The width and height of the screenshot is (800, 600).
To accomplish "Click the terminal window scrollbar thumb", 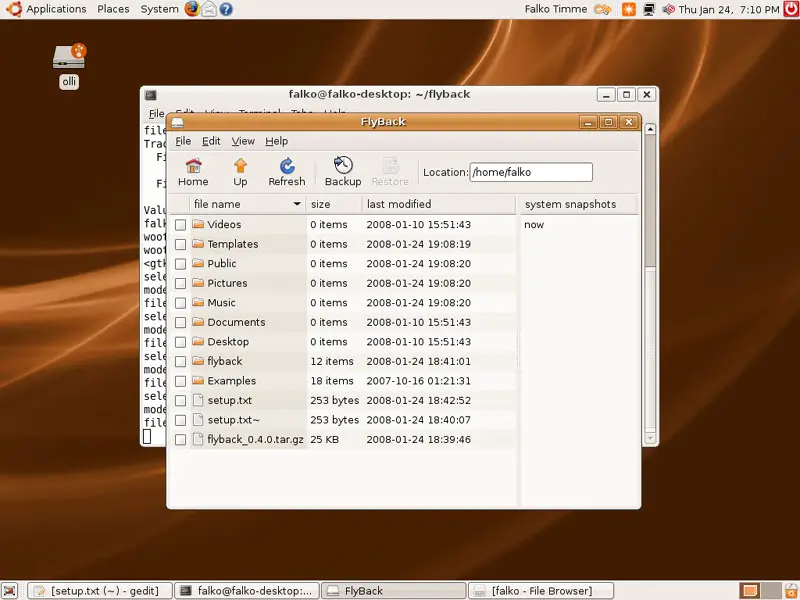I will [650, 202].
